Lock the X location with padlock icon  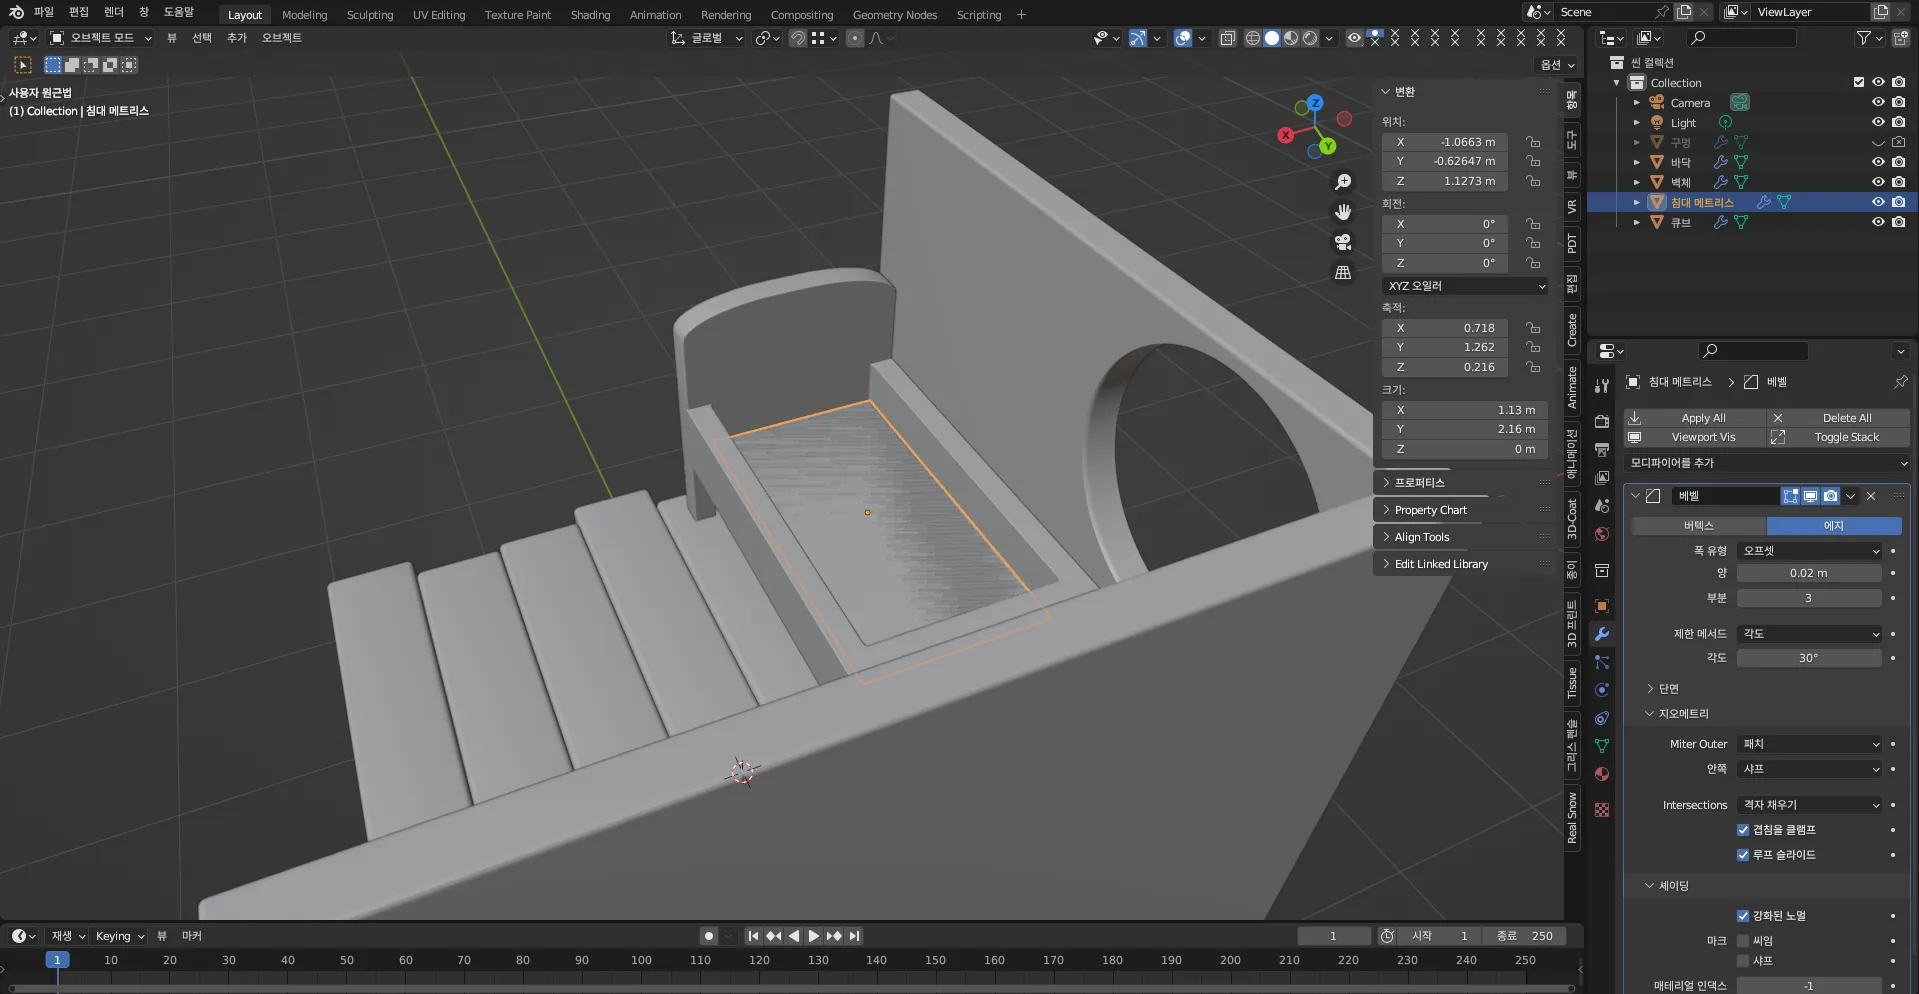click(1533, 142)
